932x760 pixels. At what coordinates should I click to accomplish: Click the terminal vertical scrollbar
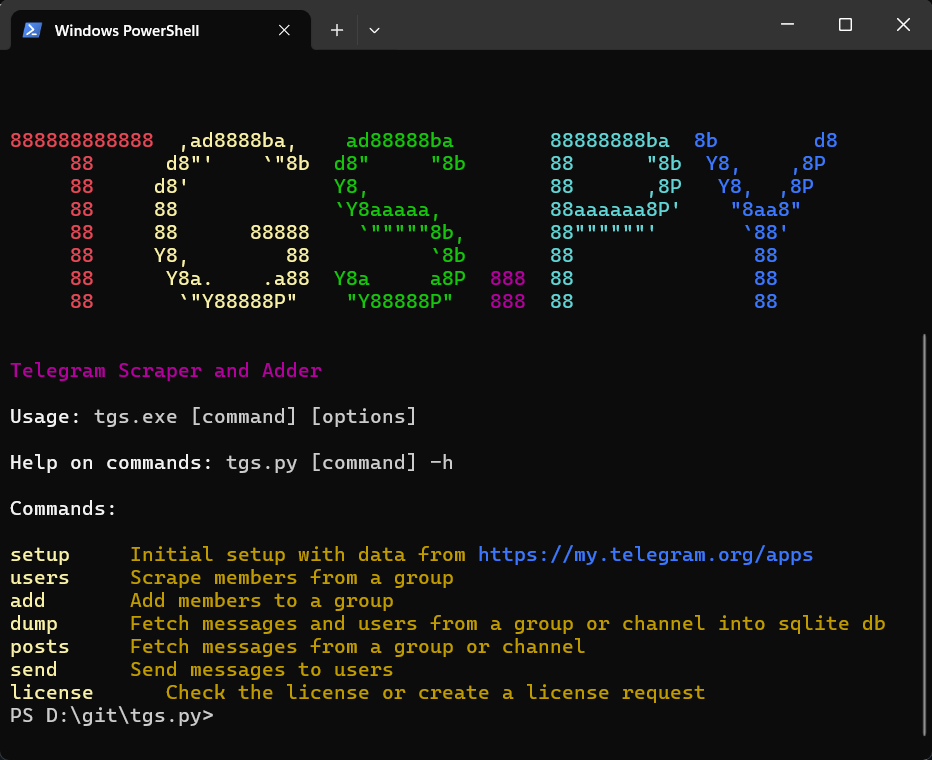tap(924, 535)
